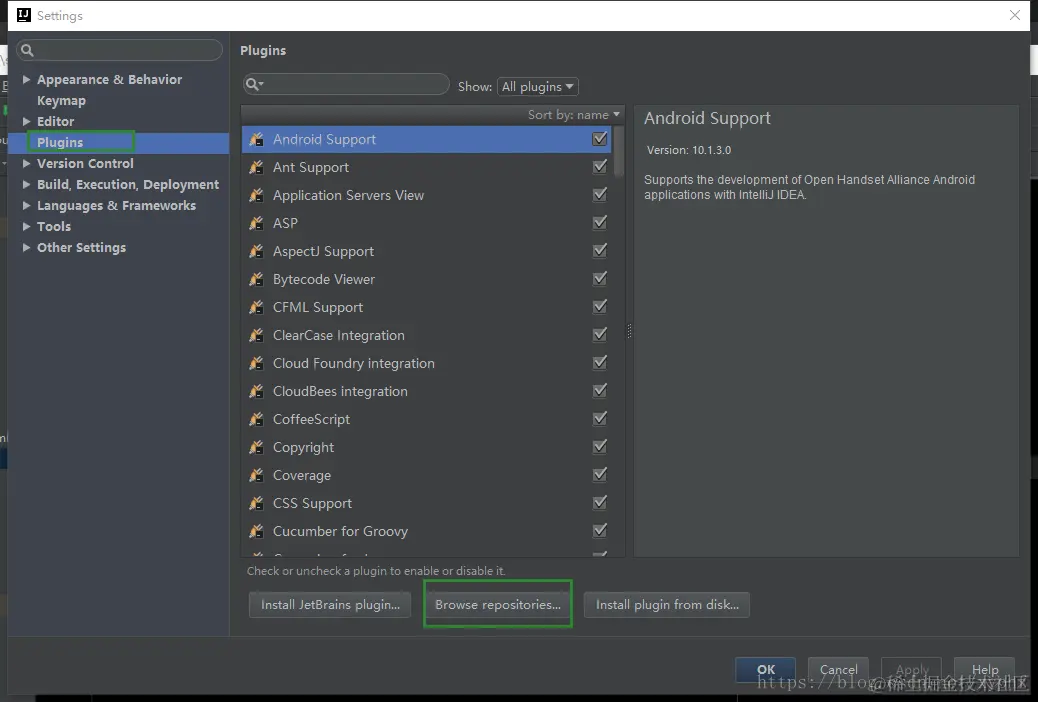Close the Settings dialog window

pos(1015,15)
